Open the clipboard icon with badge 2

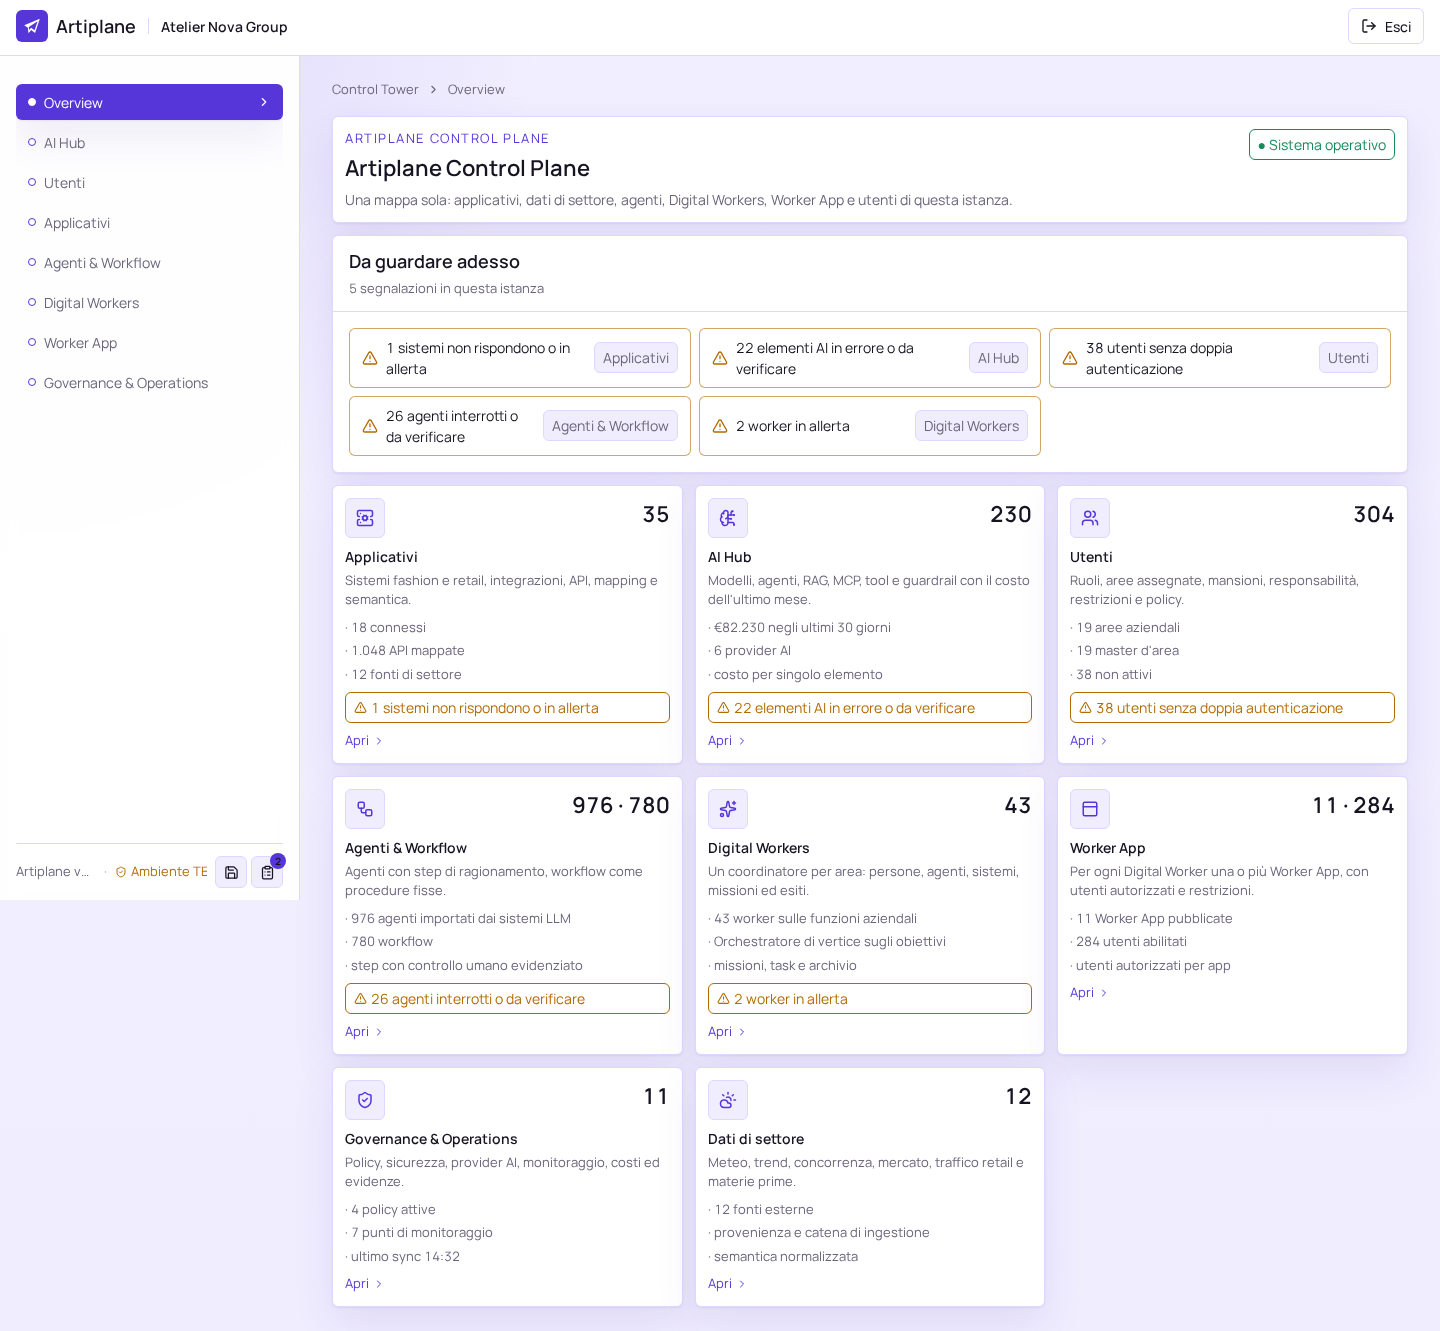[267, 872]
